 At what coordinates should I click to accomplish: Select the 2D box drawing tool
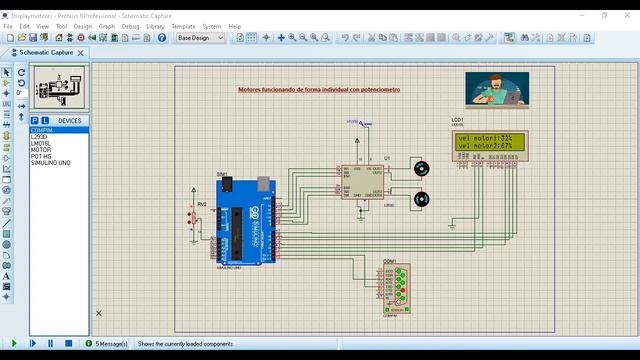click(x=6, y=234)
